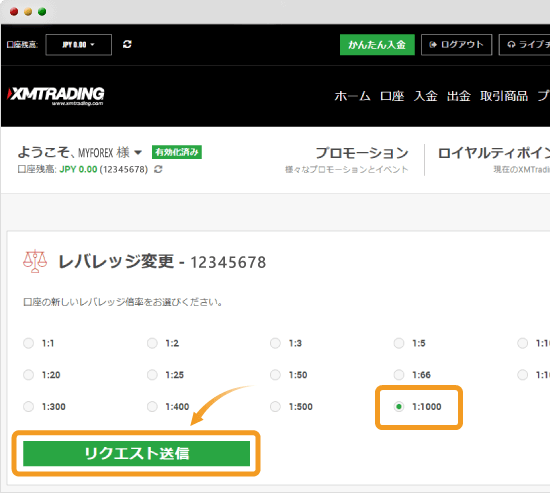This screenshot has width=550, height=493.
Task: Click the macOS green maximize window button
Action: [x=42, y=12]
